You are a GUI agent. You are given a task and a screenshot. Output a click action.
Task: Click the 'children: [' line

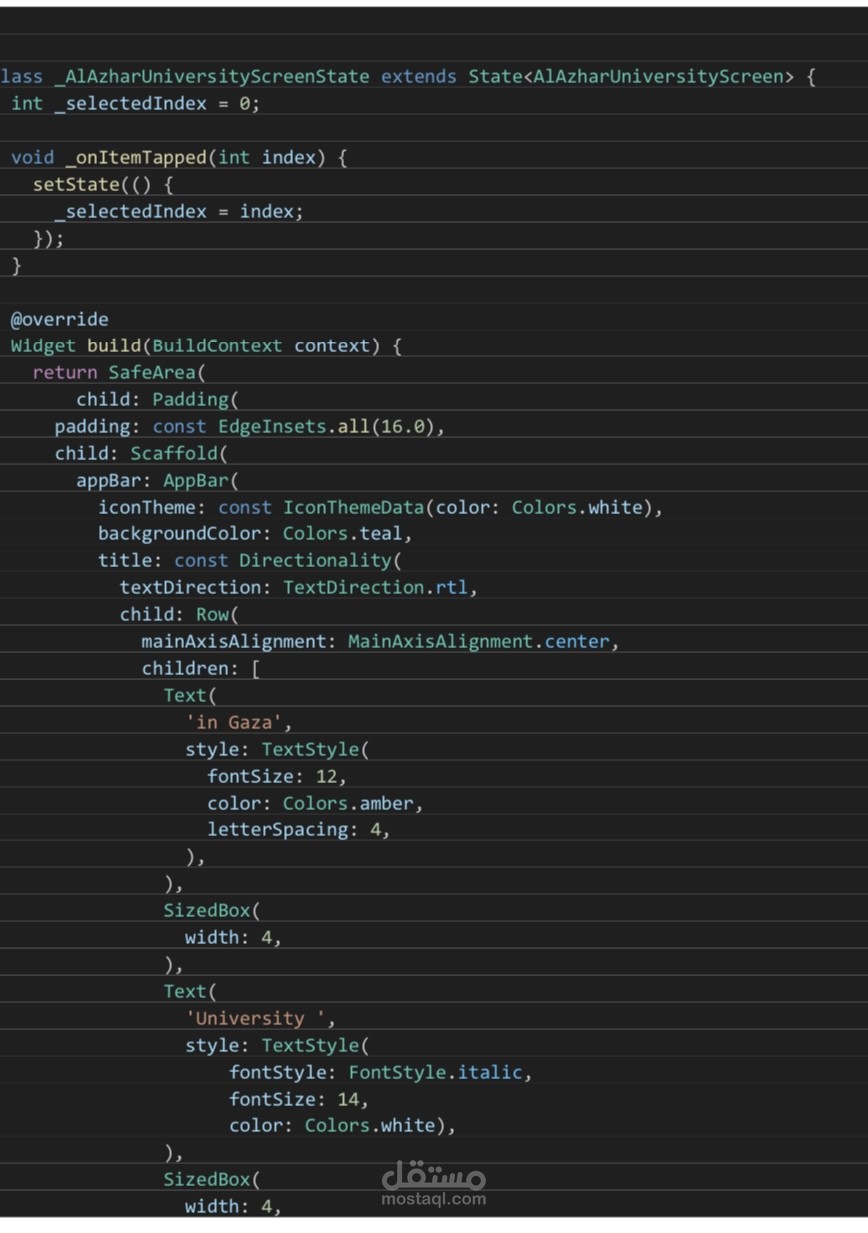point(201,669)
